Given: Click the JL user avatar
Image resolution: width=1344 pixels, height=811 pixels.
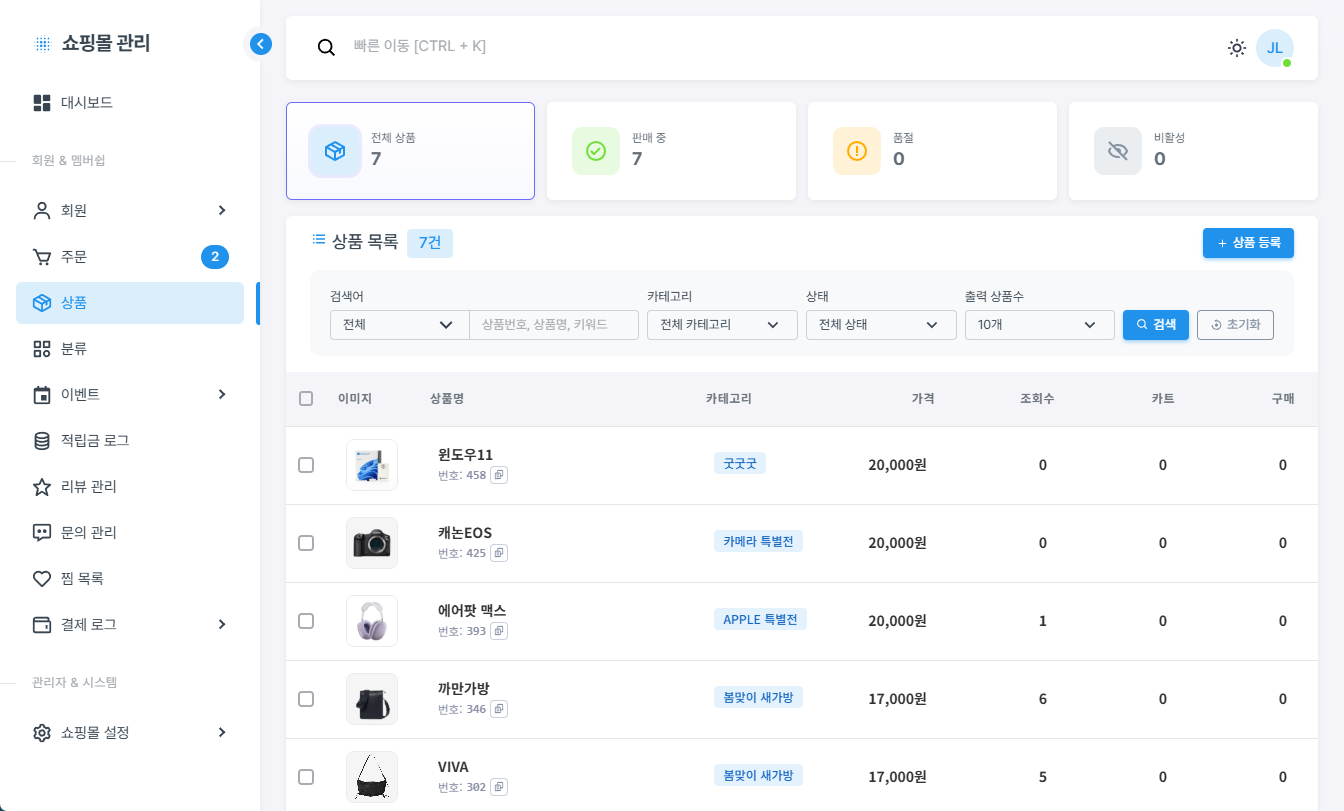Looking at the screenshot, I should [1274, 48].
